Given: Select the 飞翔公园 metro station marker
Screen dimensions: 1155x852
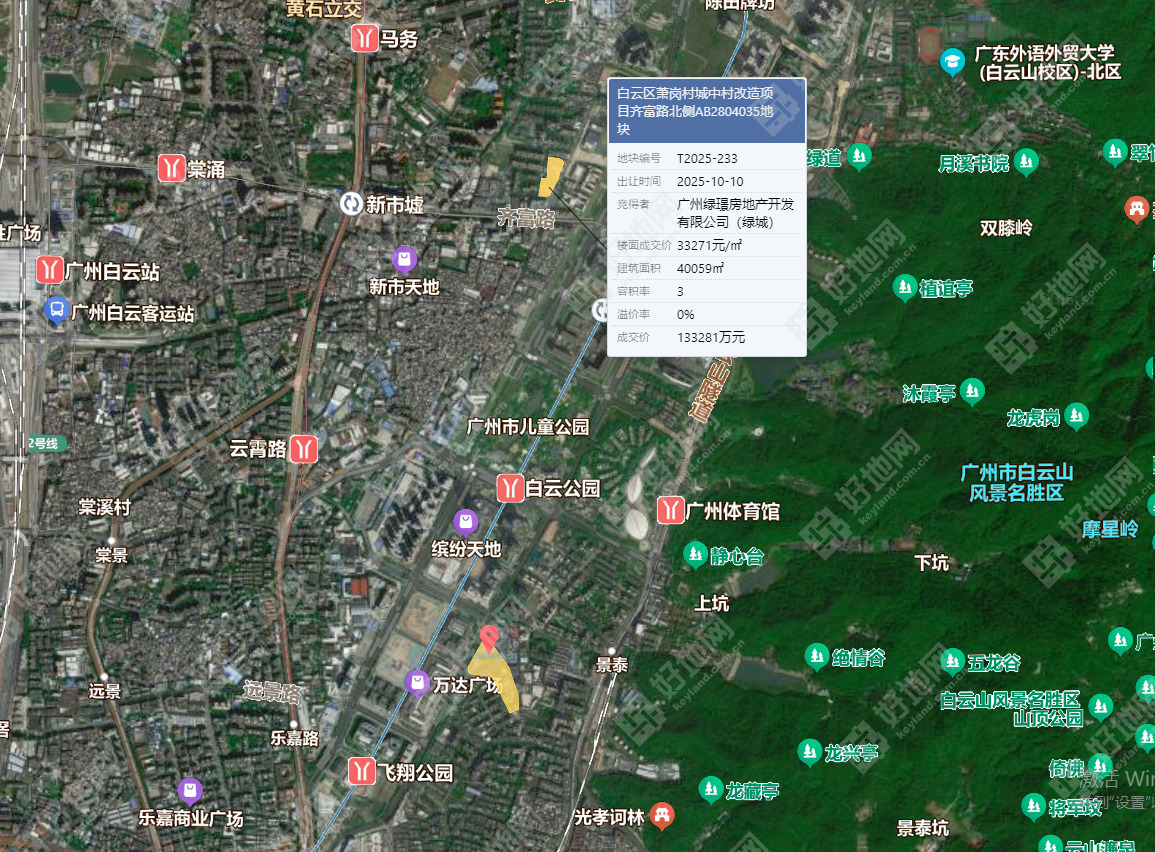Looking at the screenshot, I should pos(361,771).
